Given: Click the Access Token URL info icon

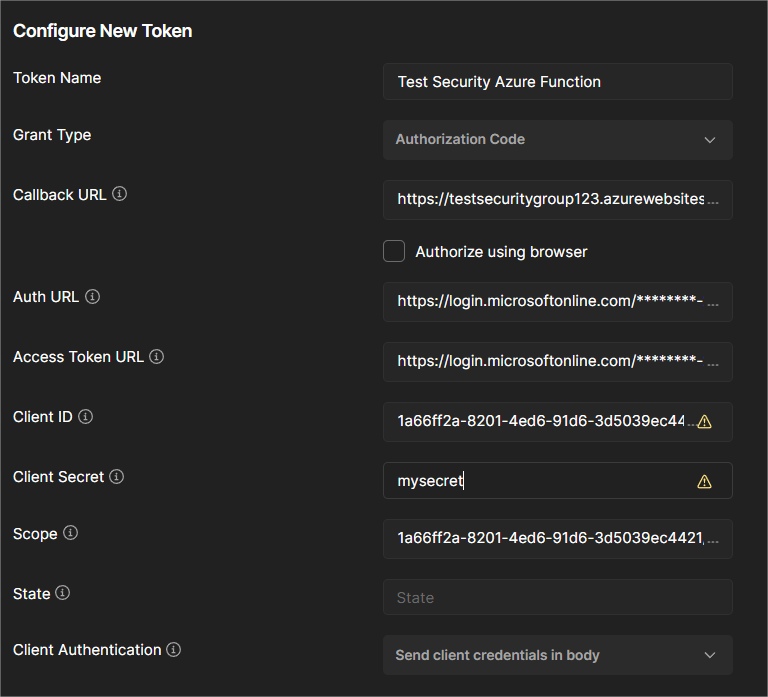Looking at the screenshot, I should point(157,357).
